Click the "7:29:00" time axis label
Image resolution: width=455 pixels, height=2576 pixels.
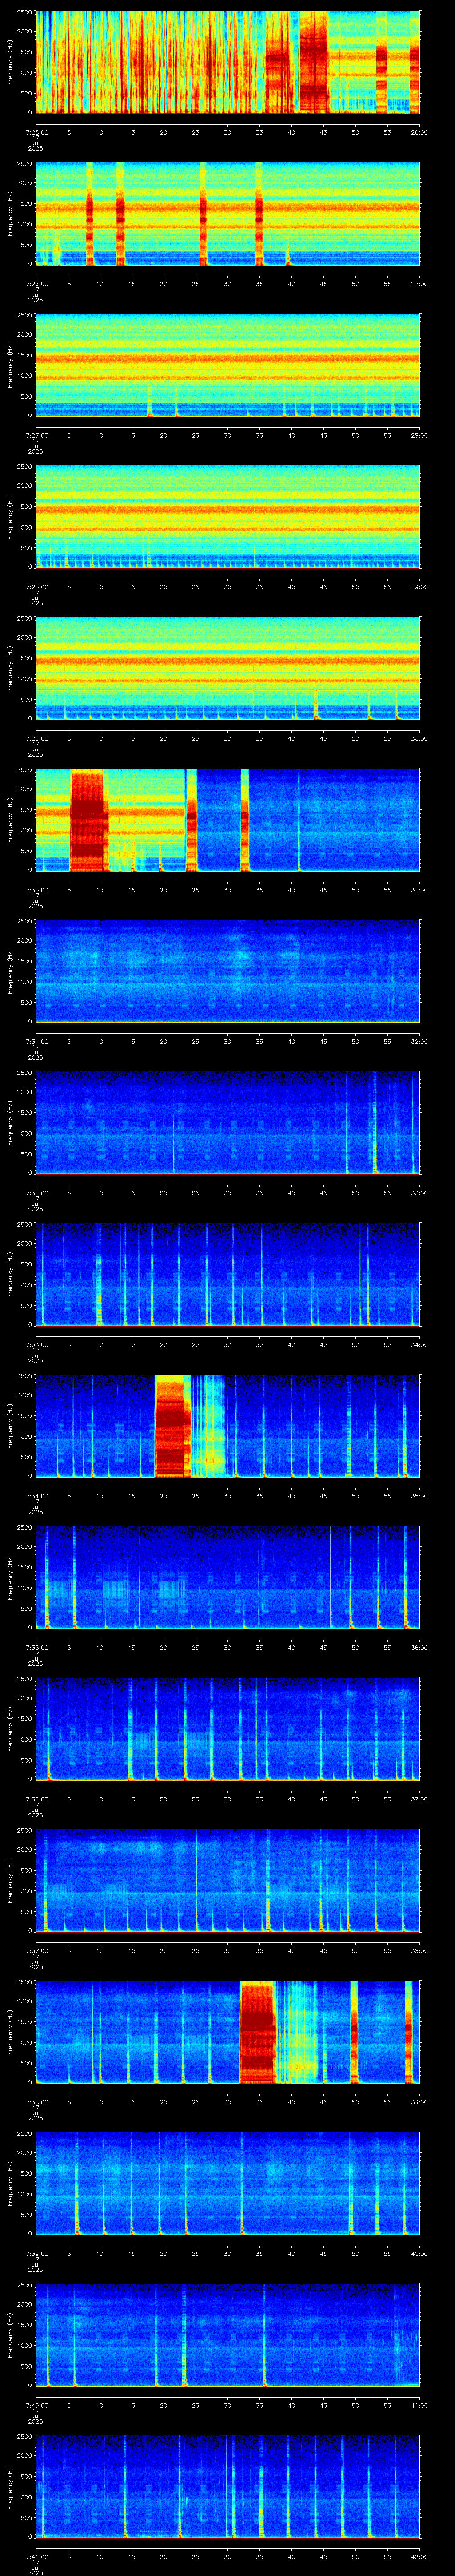pos(35,738)
